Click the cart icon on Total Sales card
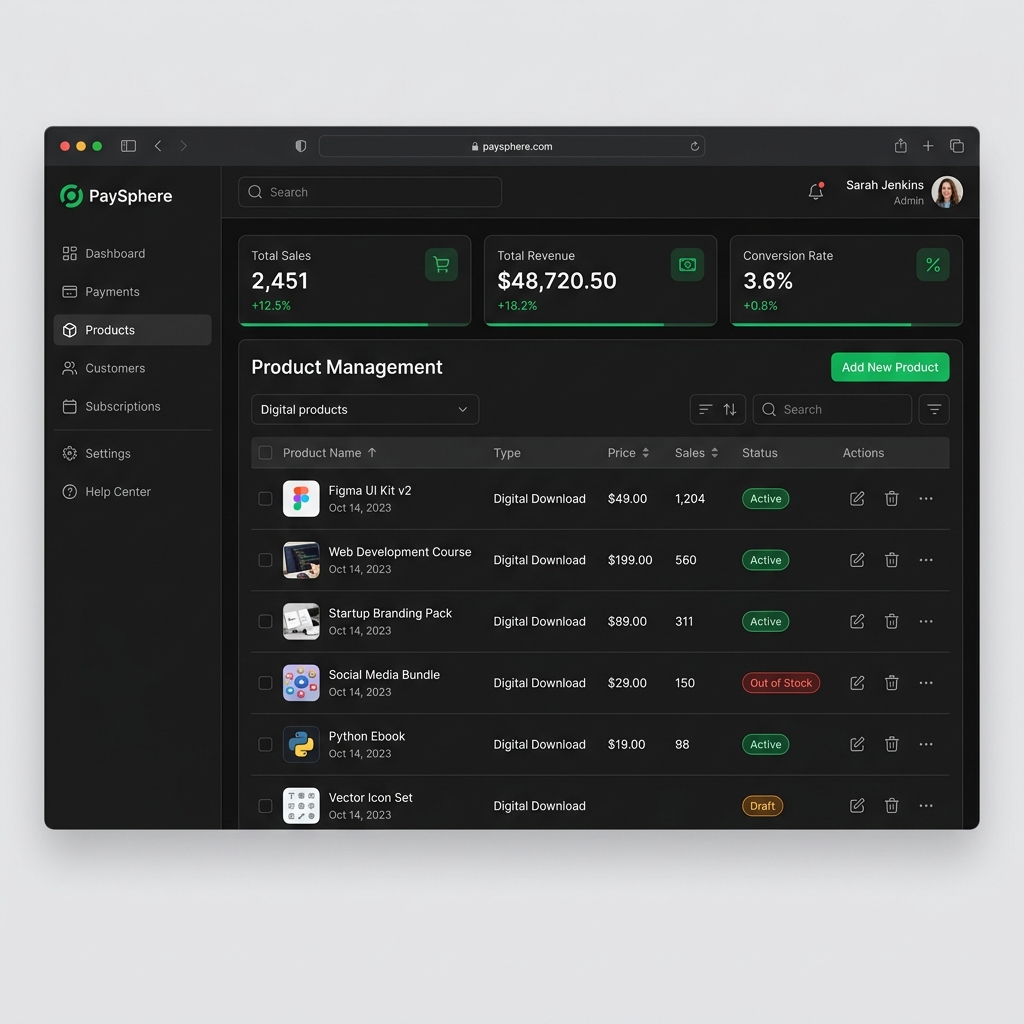The image size is (1024, 1024). (441, 265)
